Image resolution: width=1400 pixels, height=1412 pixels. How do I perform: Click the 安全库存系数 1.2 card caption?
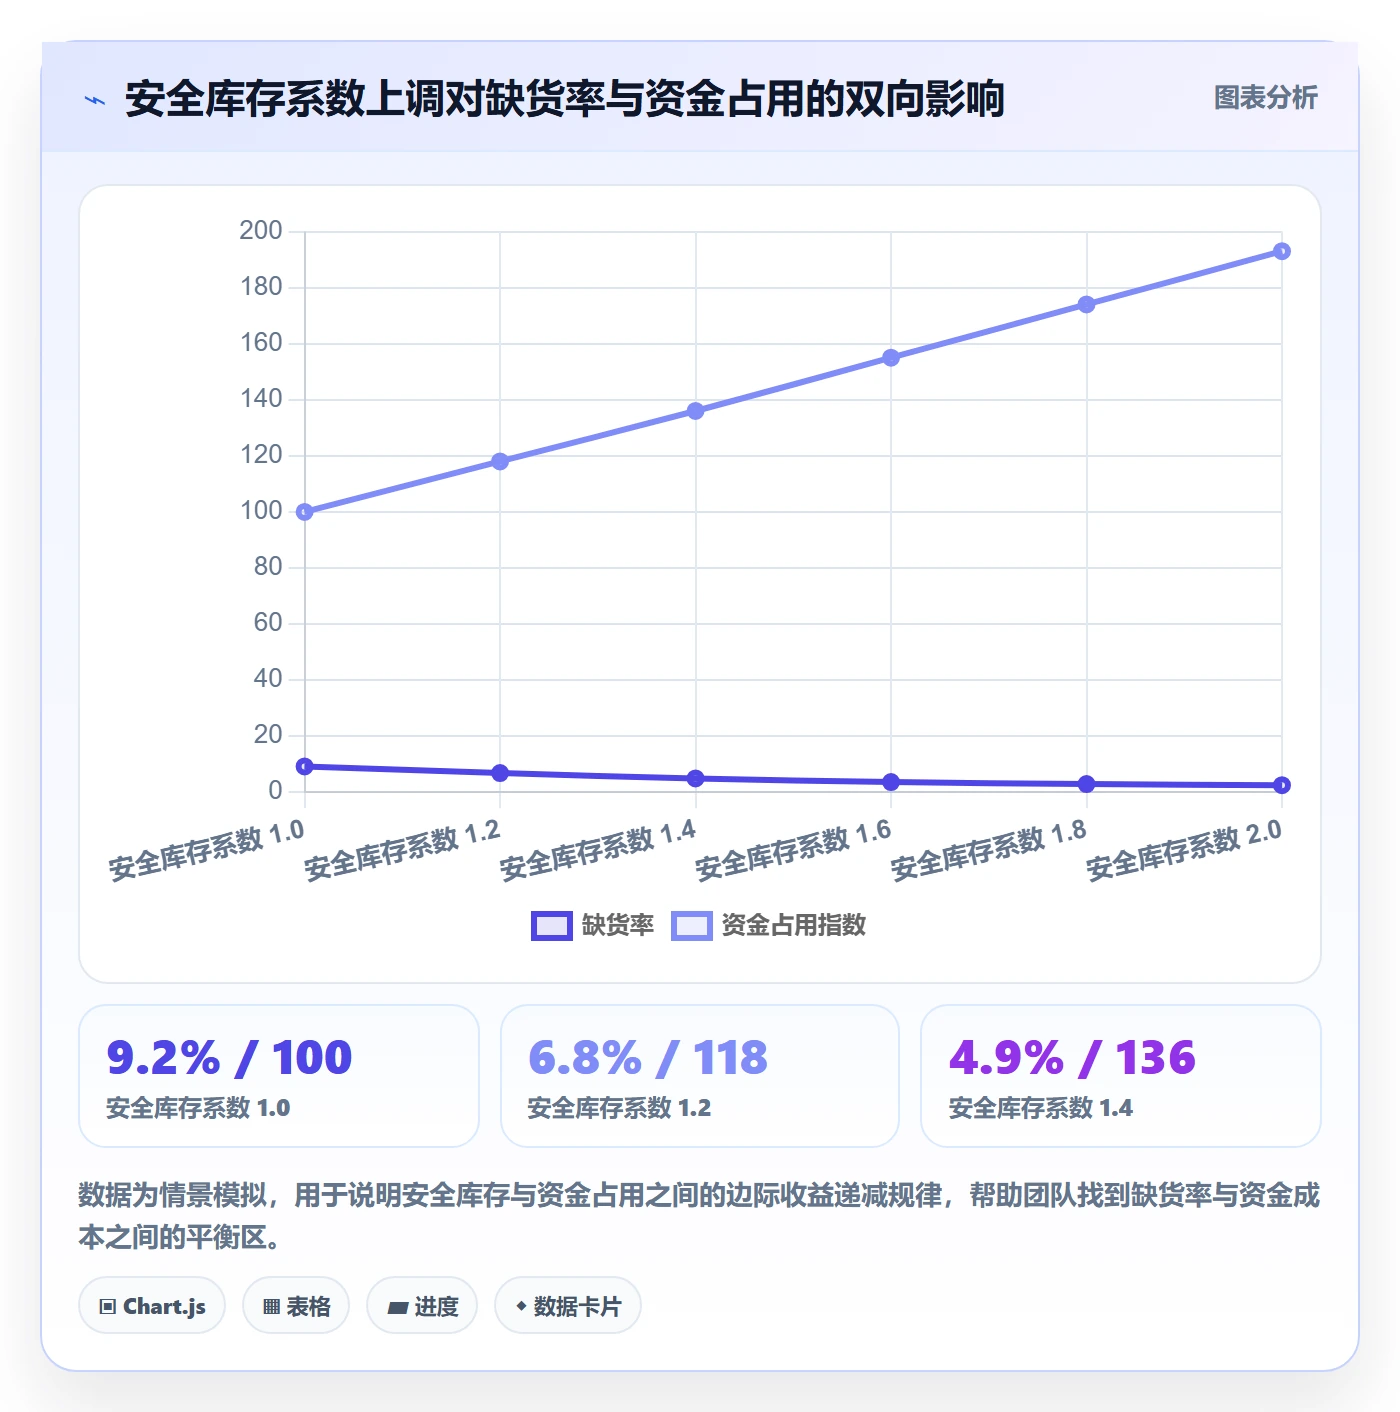coord(619,1108)
